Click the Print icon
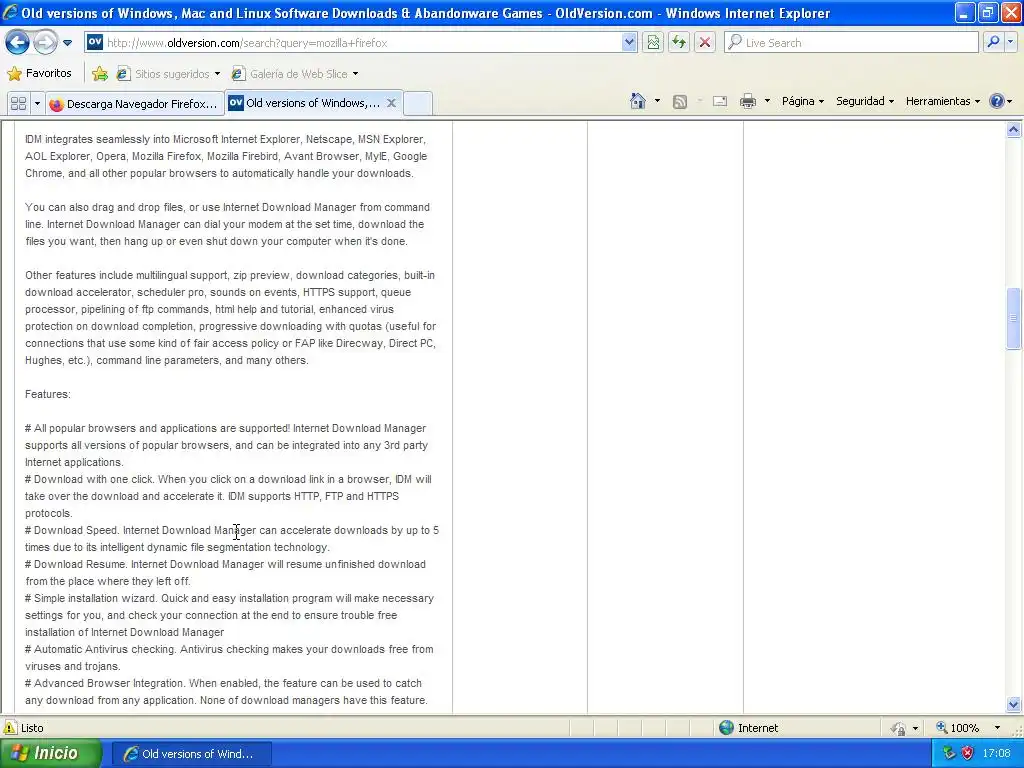This screenshot has height=768, width=1024. tap(748, 101)
